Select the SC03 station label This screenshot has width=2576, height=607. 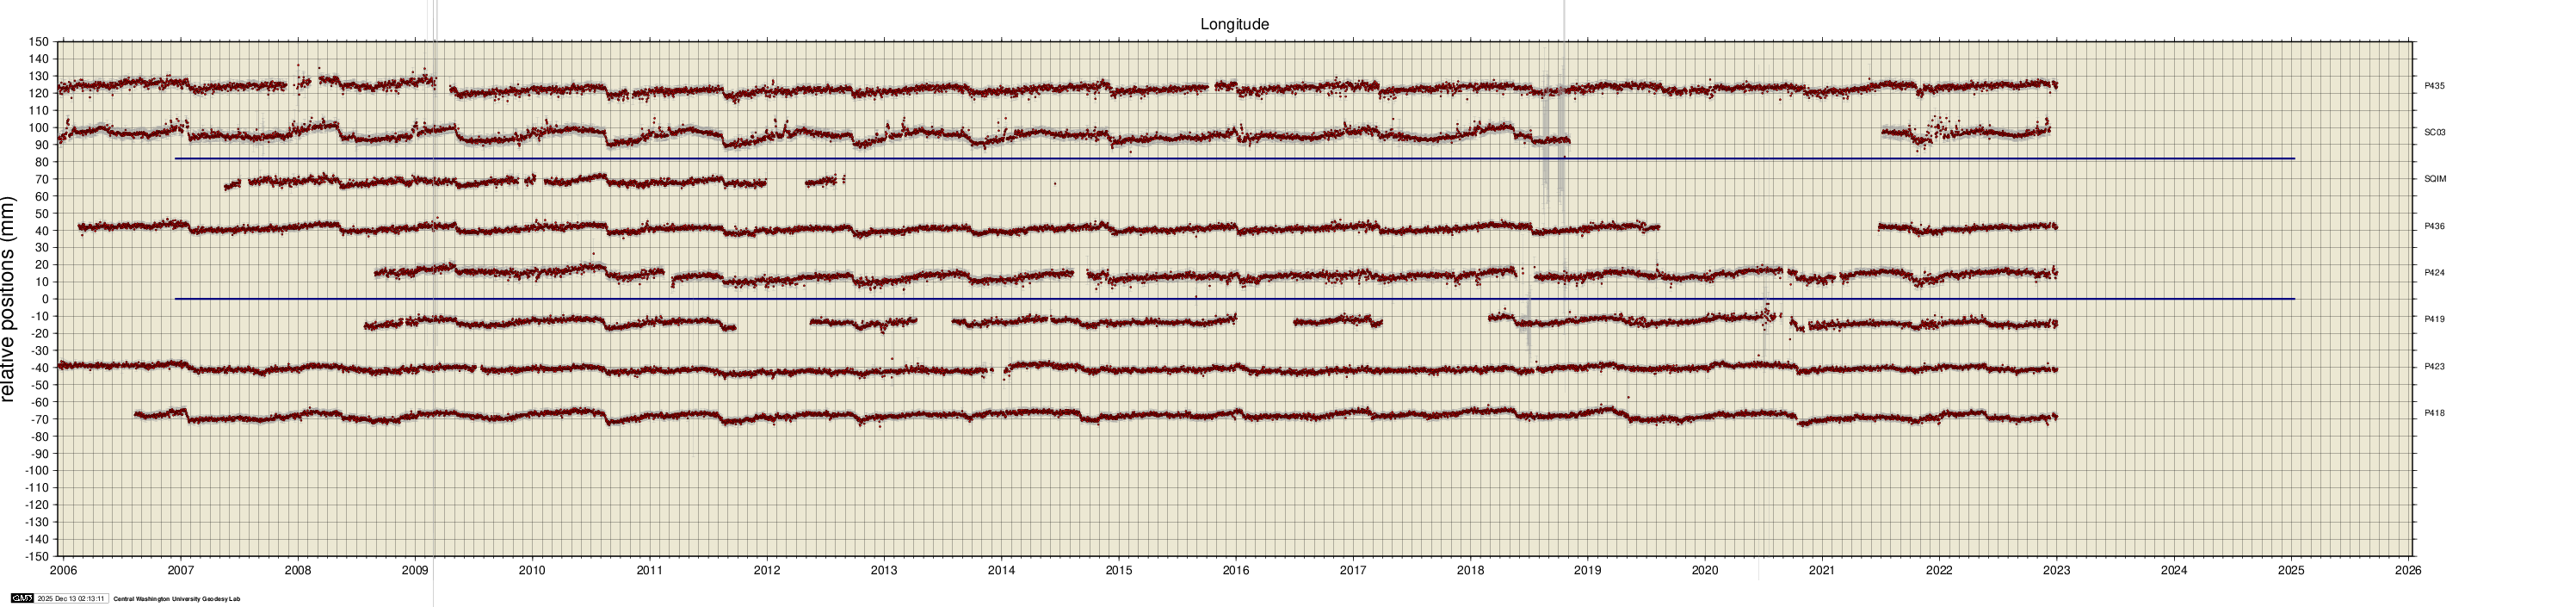(2434, 133)
